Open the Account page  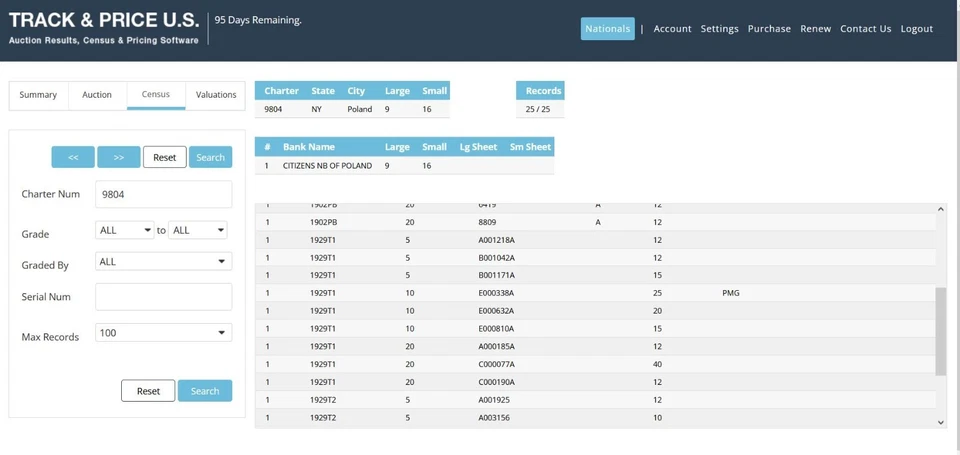672,29
